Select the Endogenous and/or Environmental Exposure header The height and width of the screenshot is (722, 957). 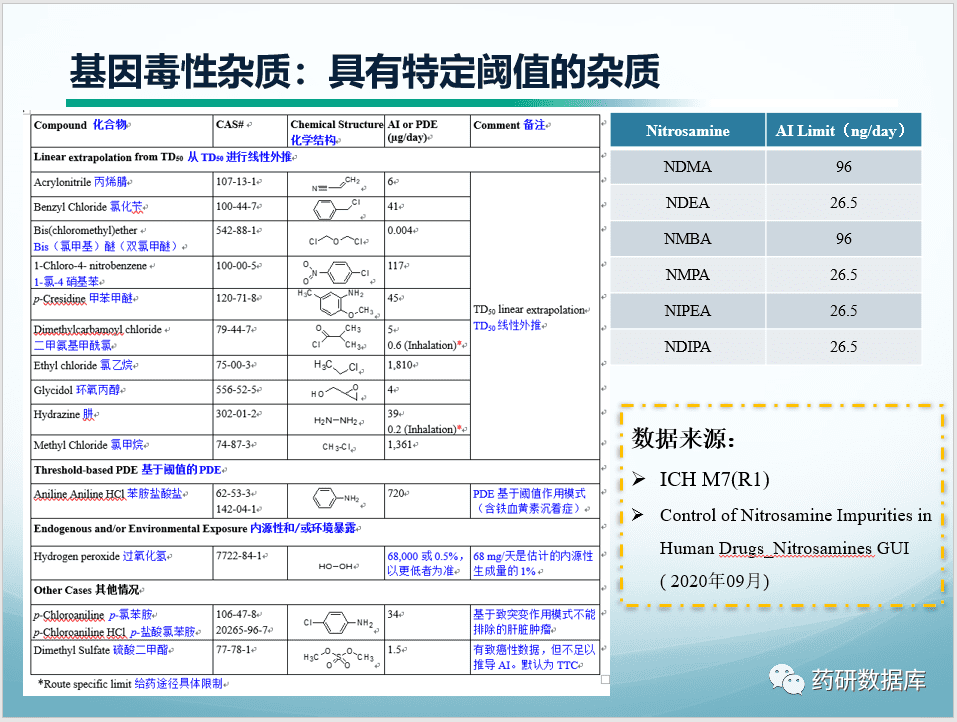click(x=315, y=530)
